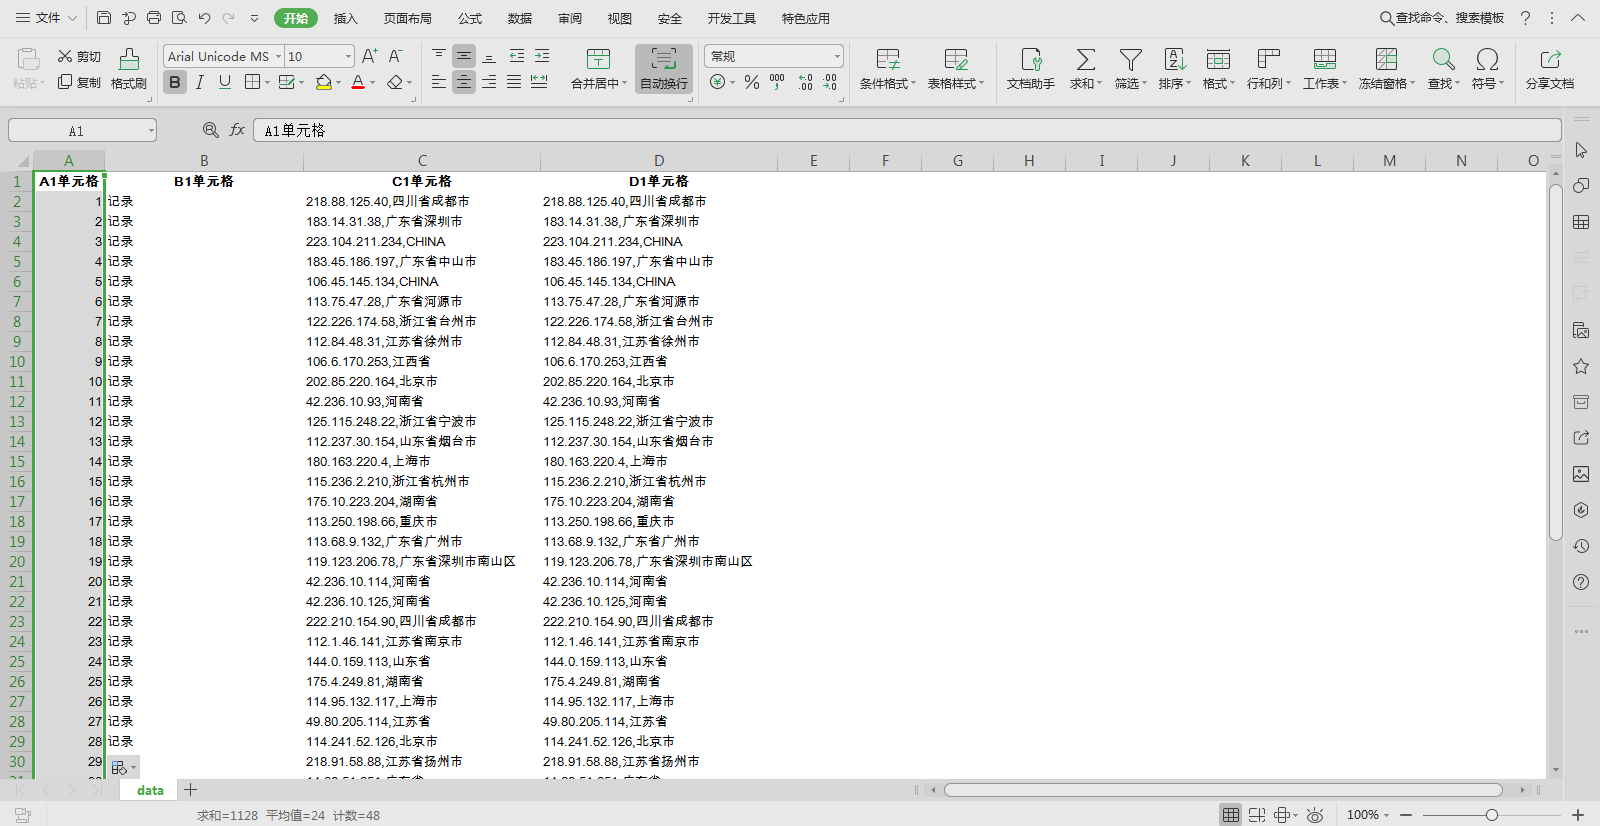
Task: Open the 开发工具 tab
Action: [732, 18]
